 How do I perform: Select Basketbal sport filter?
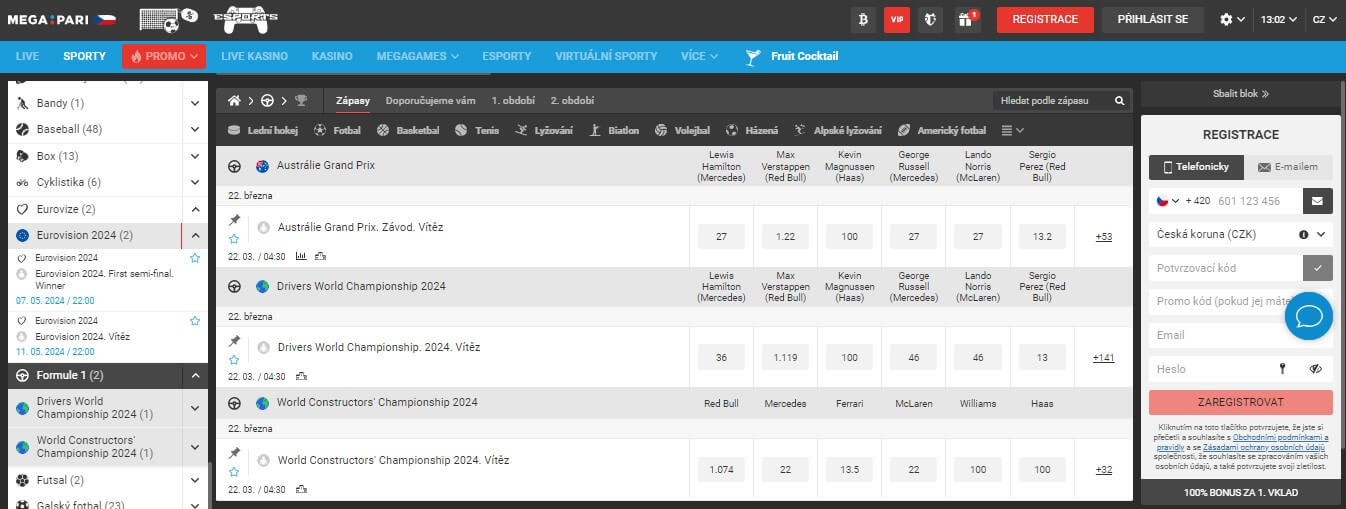click(x=408, y=130)
